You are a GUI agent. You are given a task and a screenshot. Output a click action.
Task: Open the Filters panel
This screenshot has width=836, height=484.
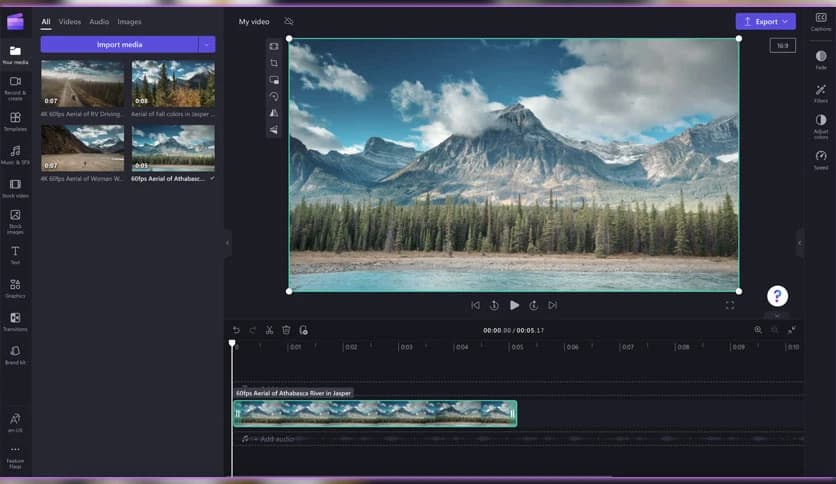821,93
